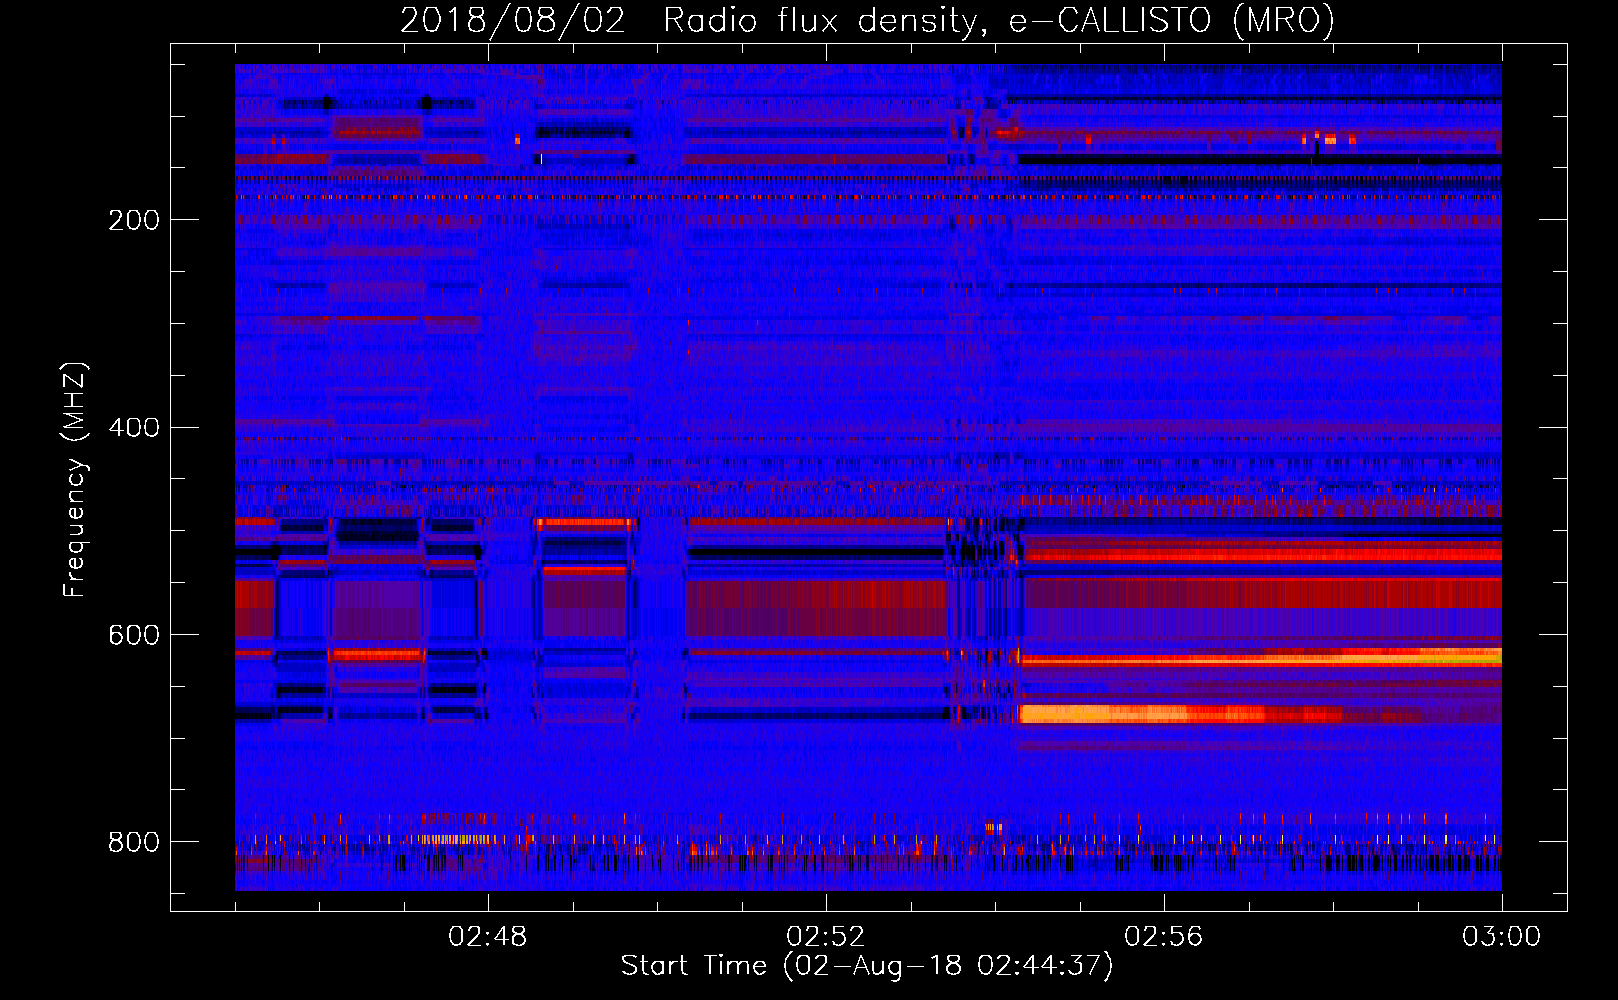Viewport: 1618px width, 1000px height.
Task: Click the 02:48 time tick label
Action: point(488,937)
